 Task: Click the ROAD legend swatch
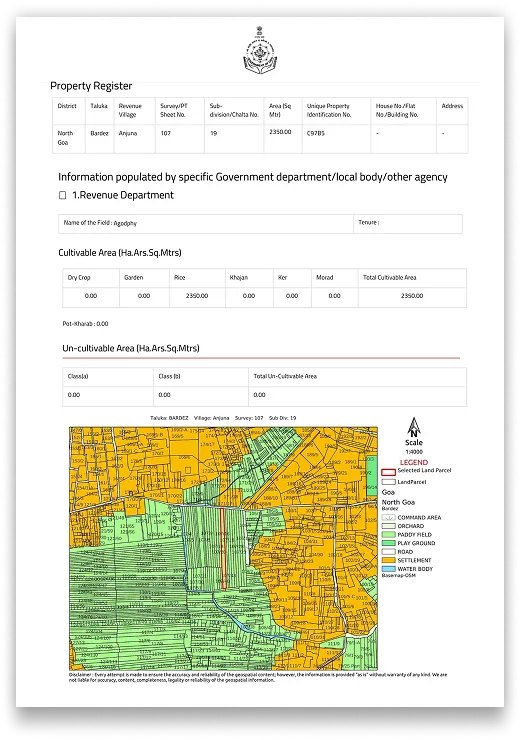388,552
